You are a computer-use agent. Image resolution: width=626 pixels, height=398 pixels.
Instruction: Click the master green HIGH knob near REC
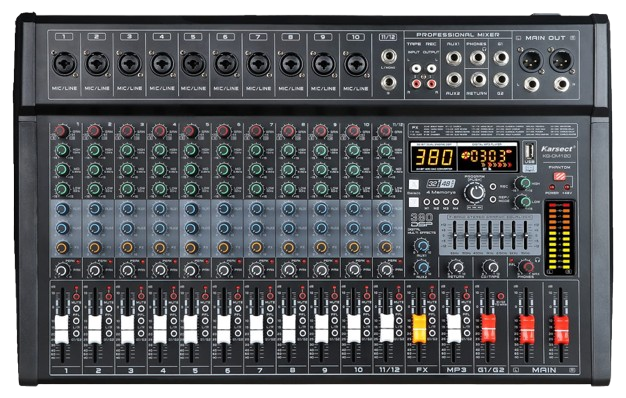coord(523,183)
